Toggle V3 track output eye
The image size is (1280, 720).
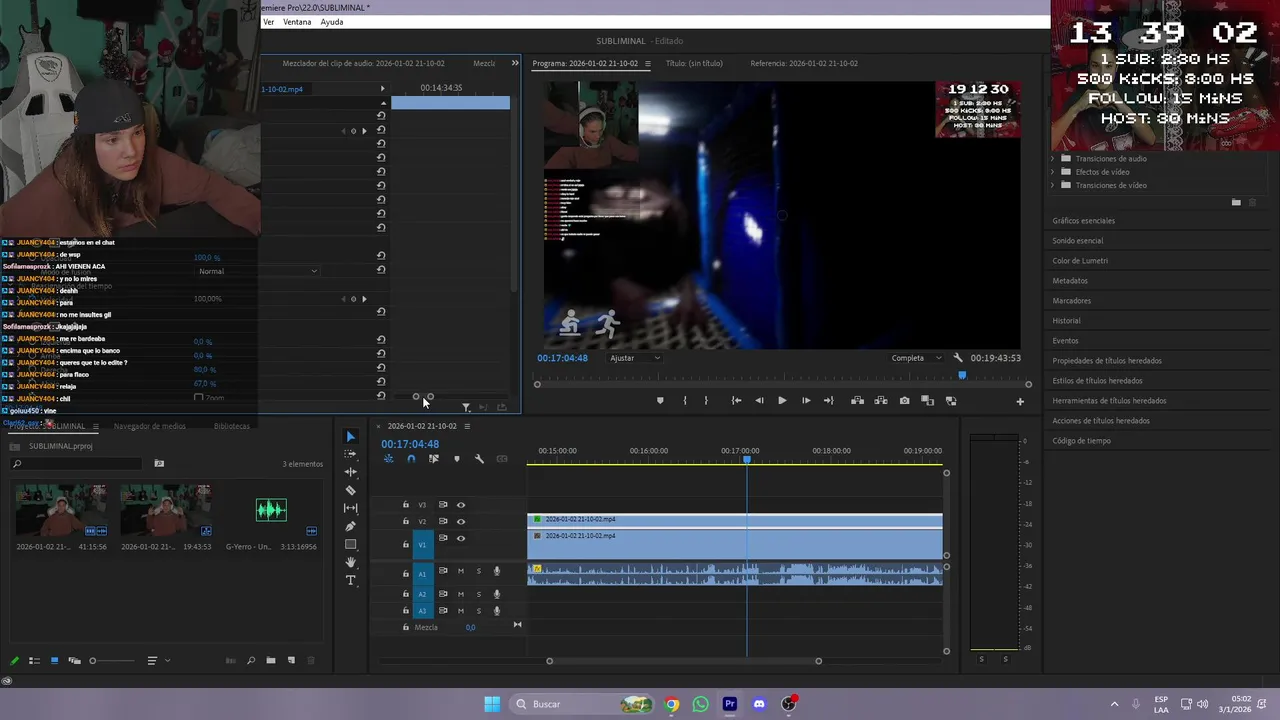461,505
